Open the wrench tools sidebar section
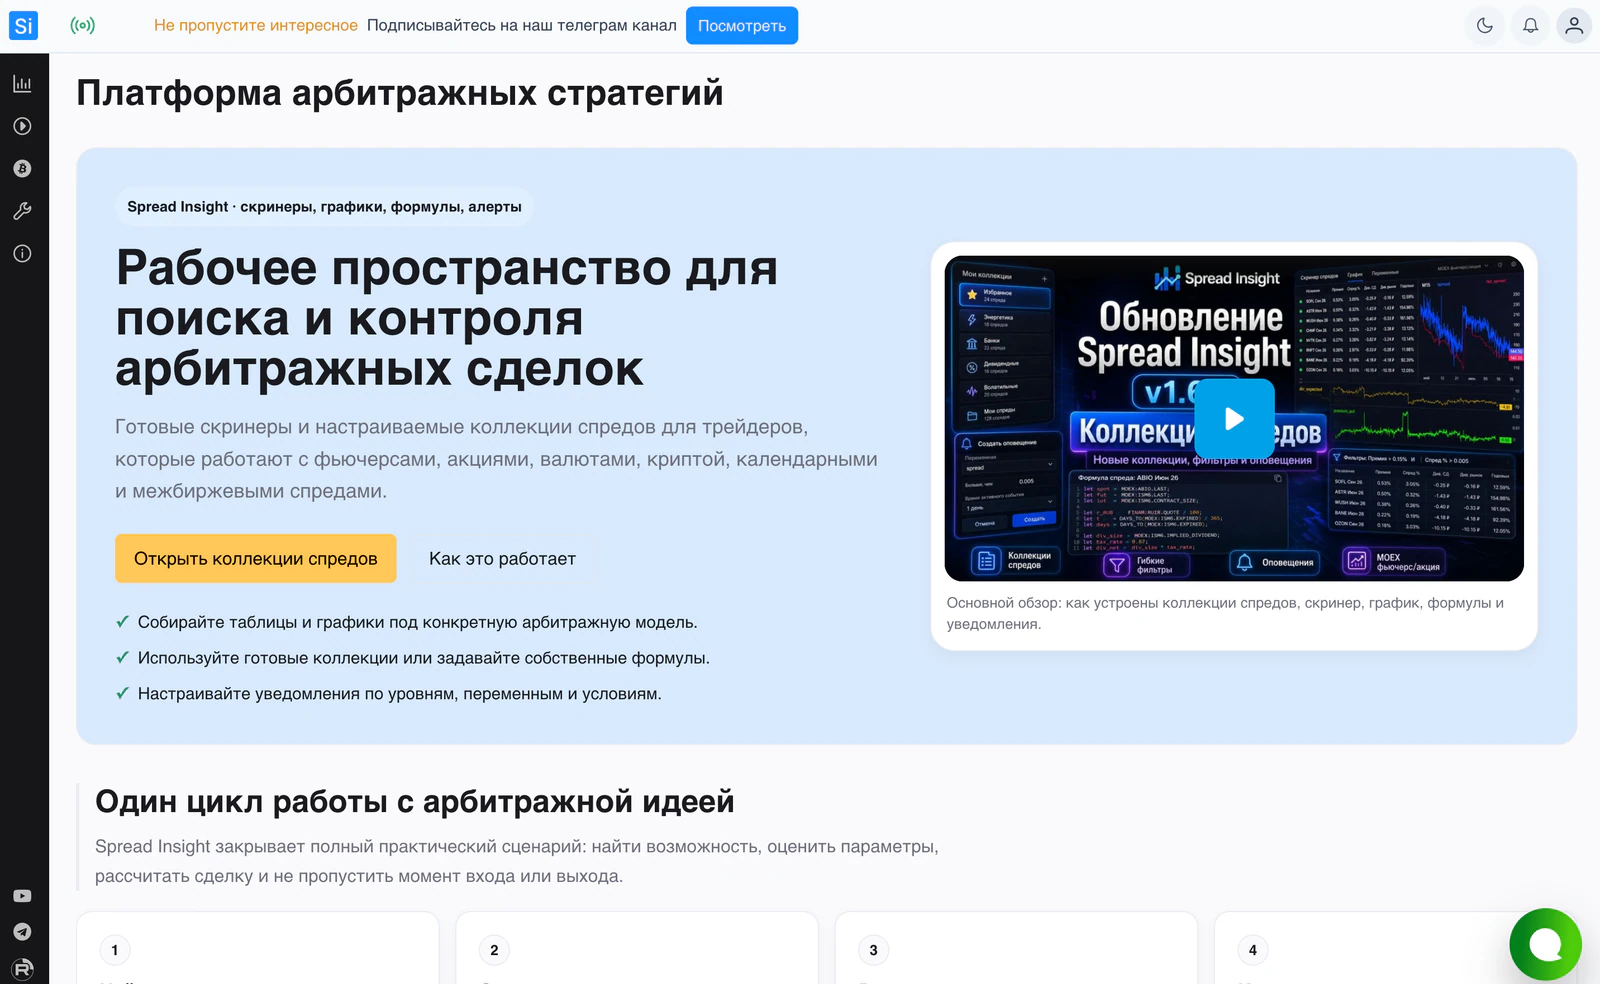Image resolution: width=1600 pixels, height=984 pixels. 22,211
